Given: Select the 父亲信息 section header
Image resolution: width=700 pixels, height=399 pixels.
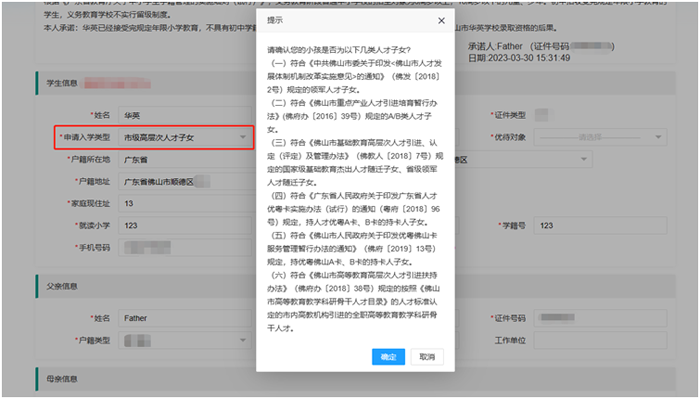Looking at the screenshot, I should (x=62, y=287).
